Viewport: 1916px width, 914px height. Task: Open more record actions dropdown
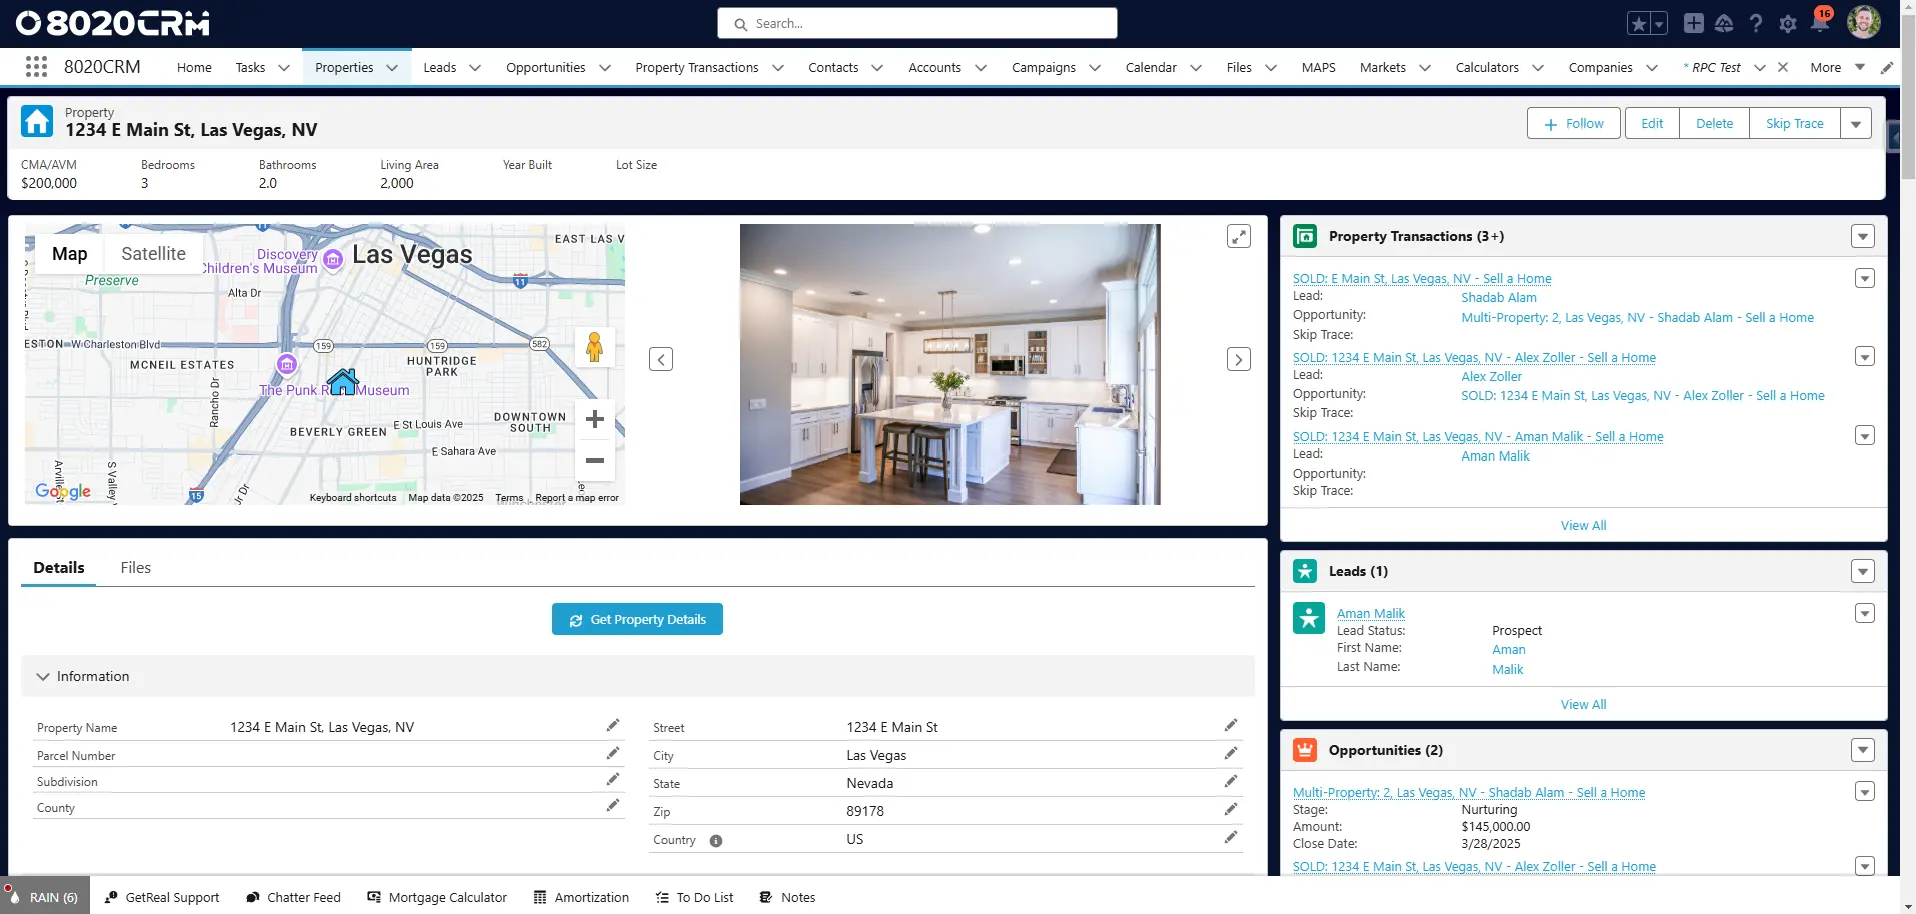tap(1856, 124)
